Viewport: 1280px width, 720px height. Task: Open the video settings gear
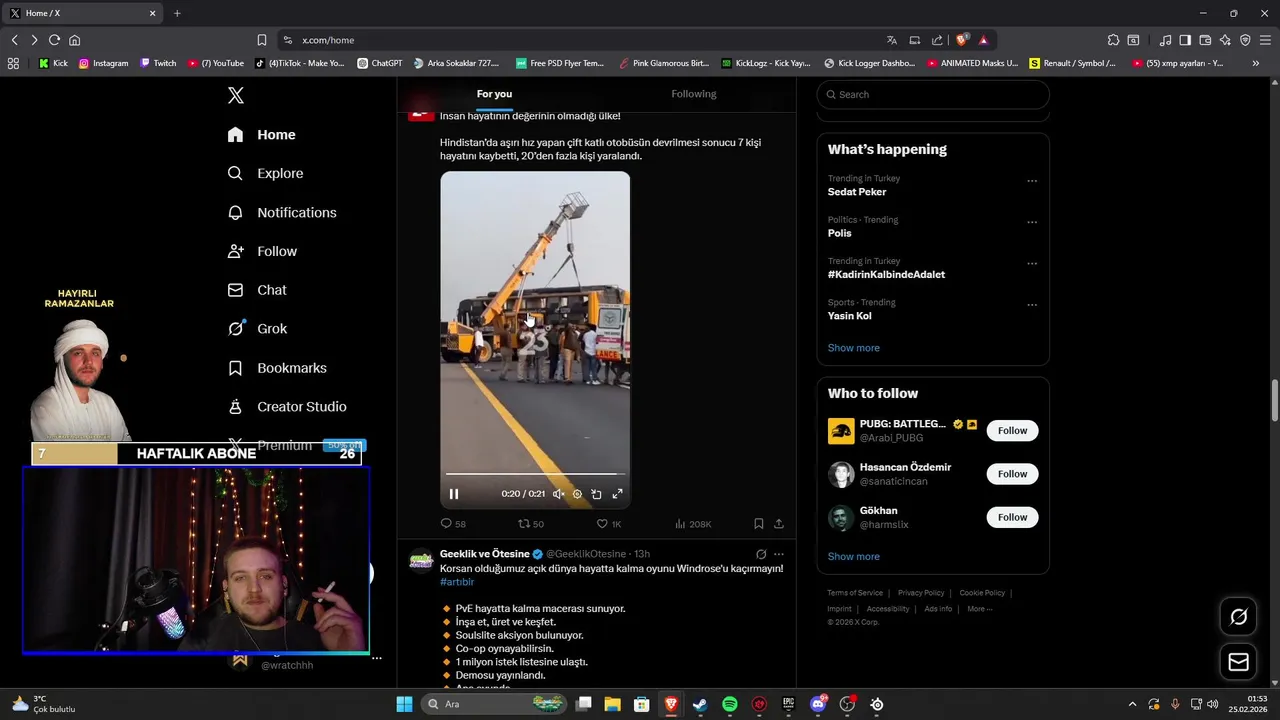click(577, 494)
